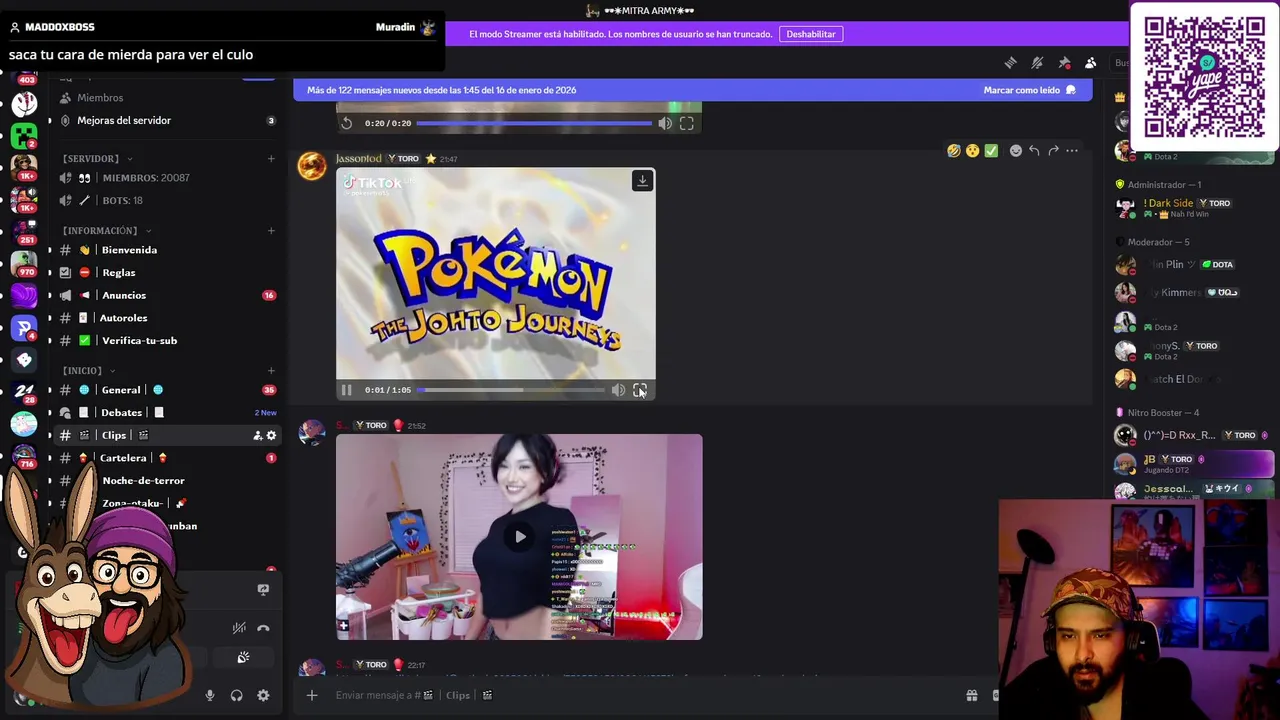
Task: Click the plus attach button in message bar
Action: point(311,695)
